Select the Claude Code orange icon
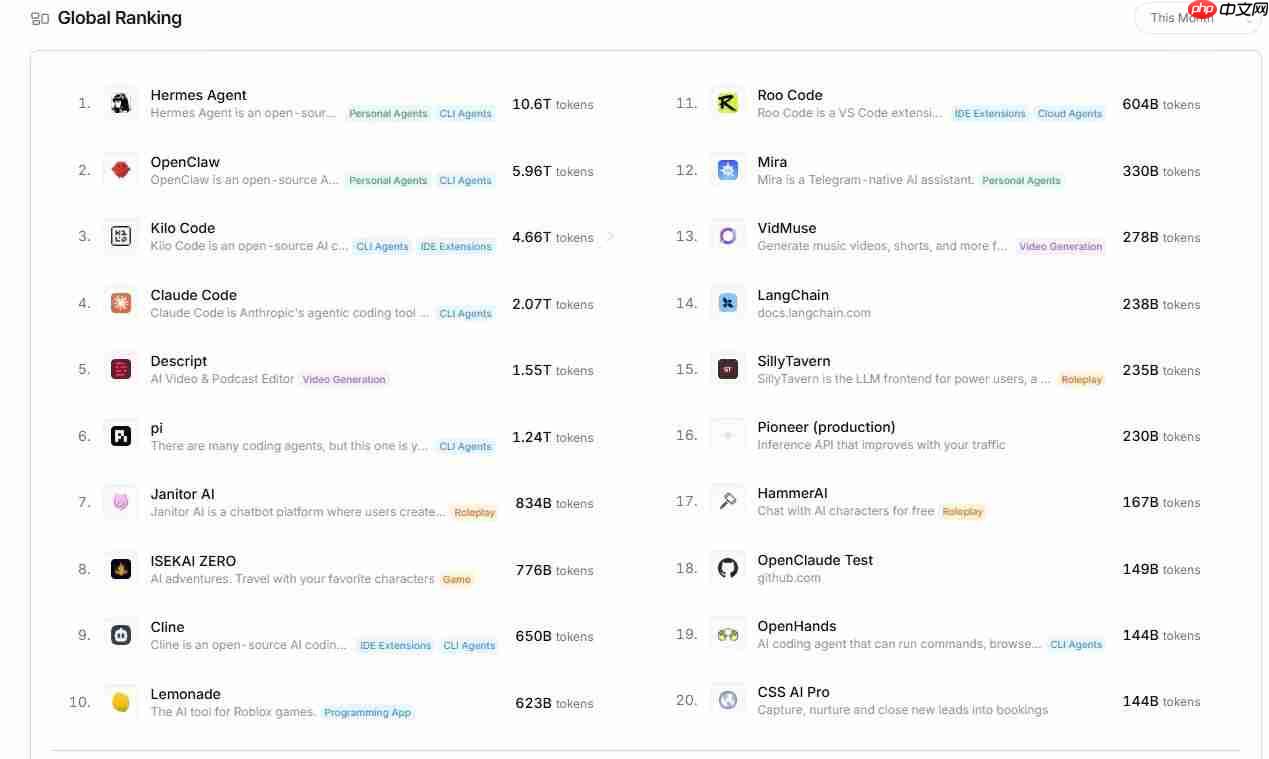Viewport: 1269px width, 759px height. point(121,303)
